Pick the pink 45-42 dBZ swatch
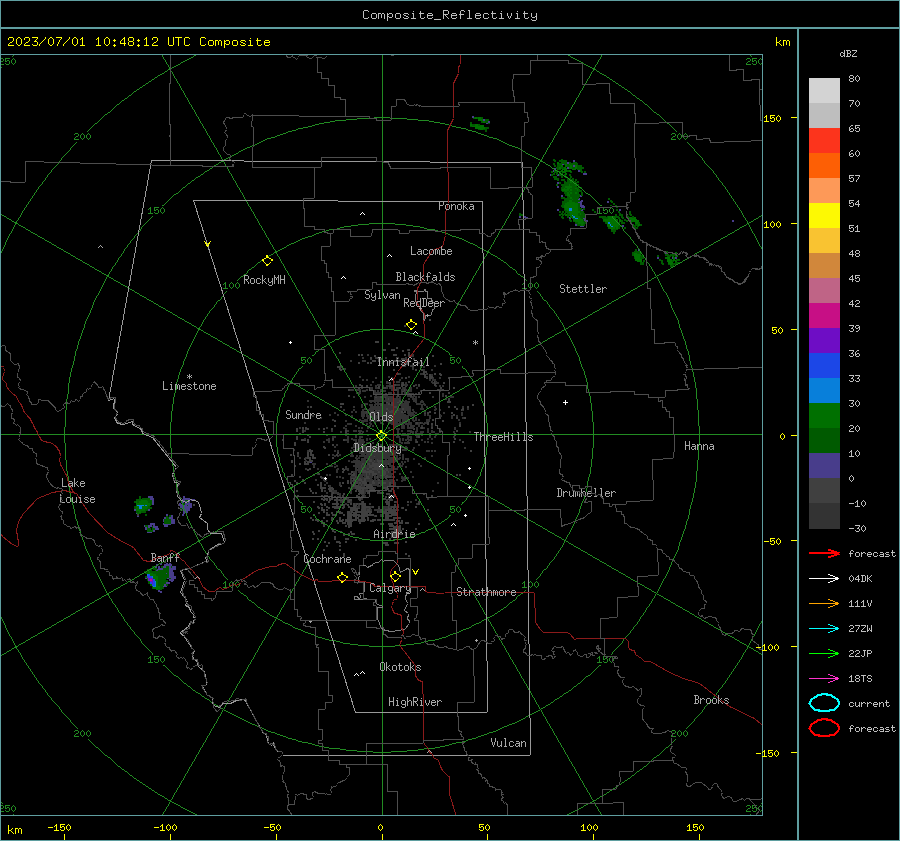 [824, 291]
